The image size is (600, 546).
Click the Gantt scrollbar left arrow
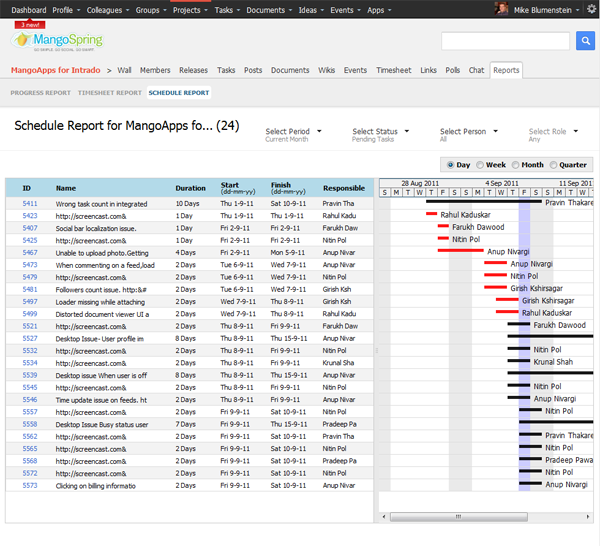point(384,517)
